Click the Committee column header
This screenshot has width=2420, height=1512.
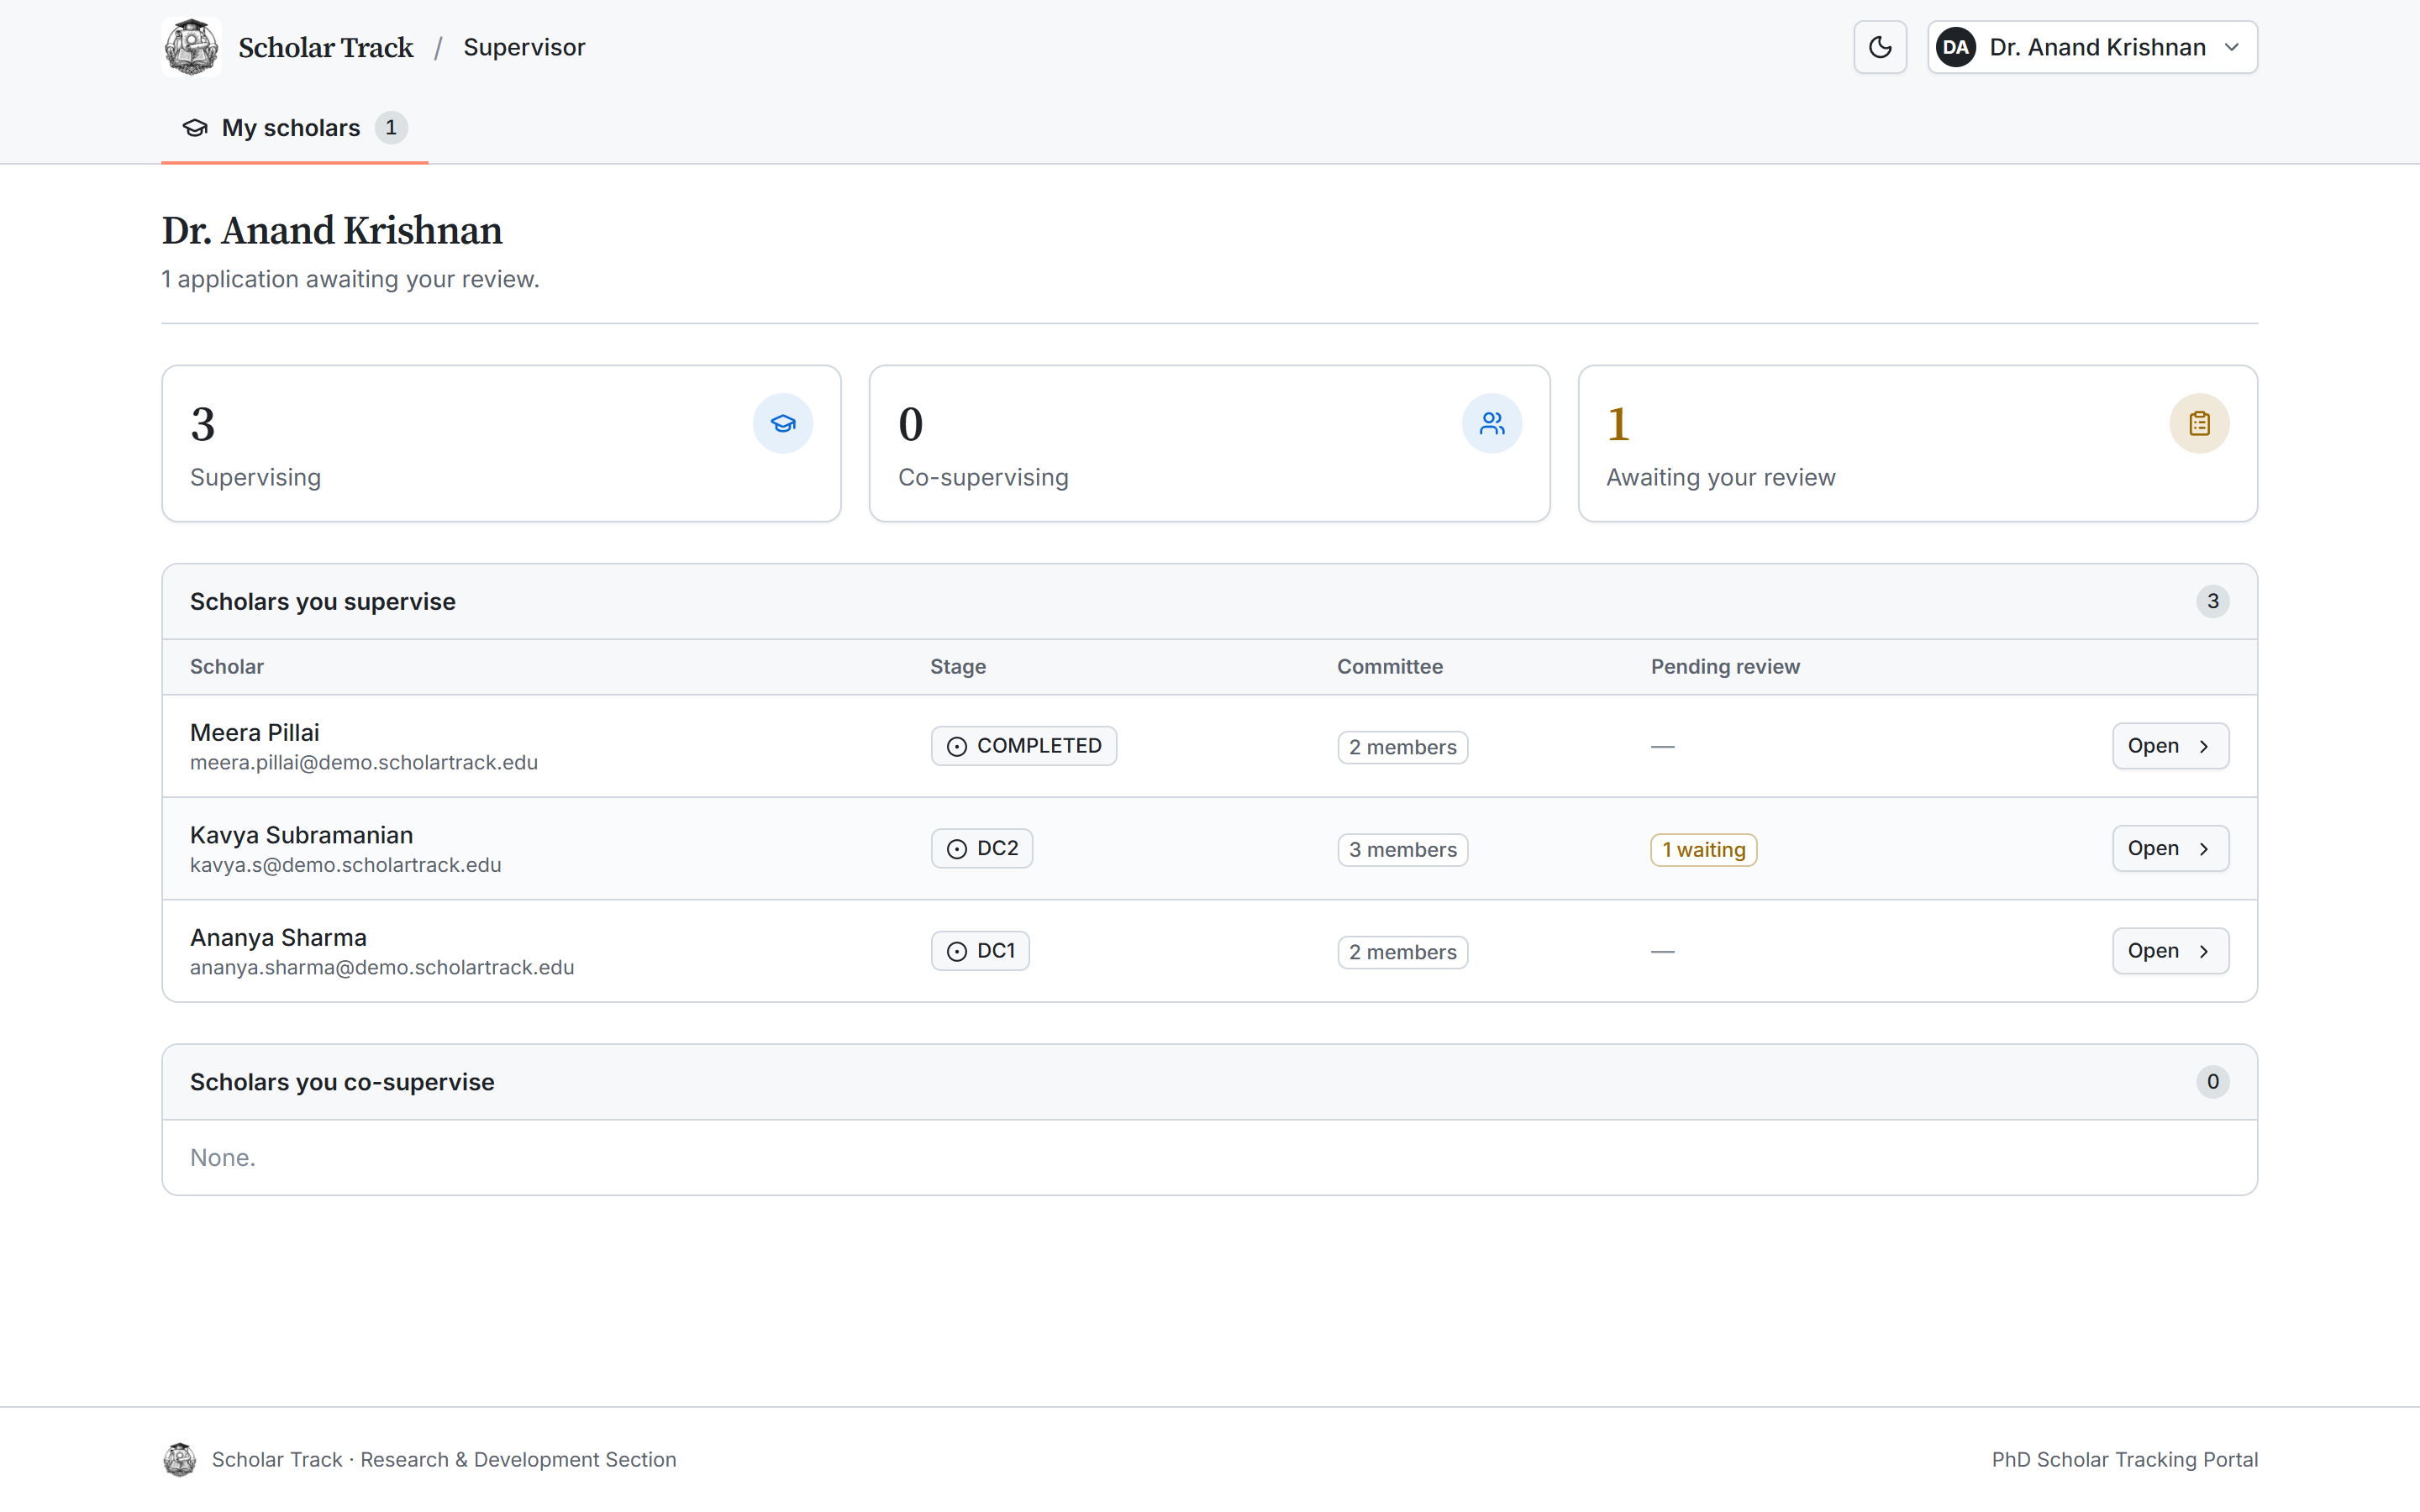[x=1390, y=667]
